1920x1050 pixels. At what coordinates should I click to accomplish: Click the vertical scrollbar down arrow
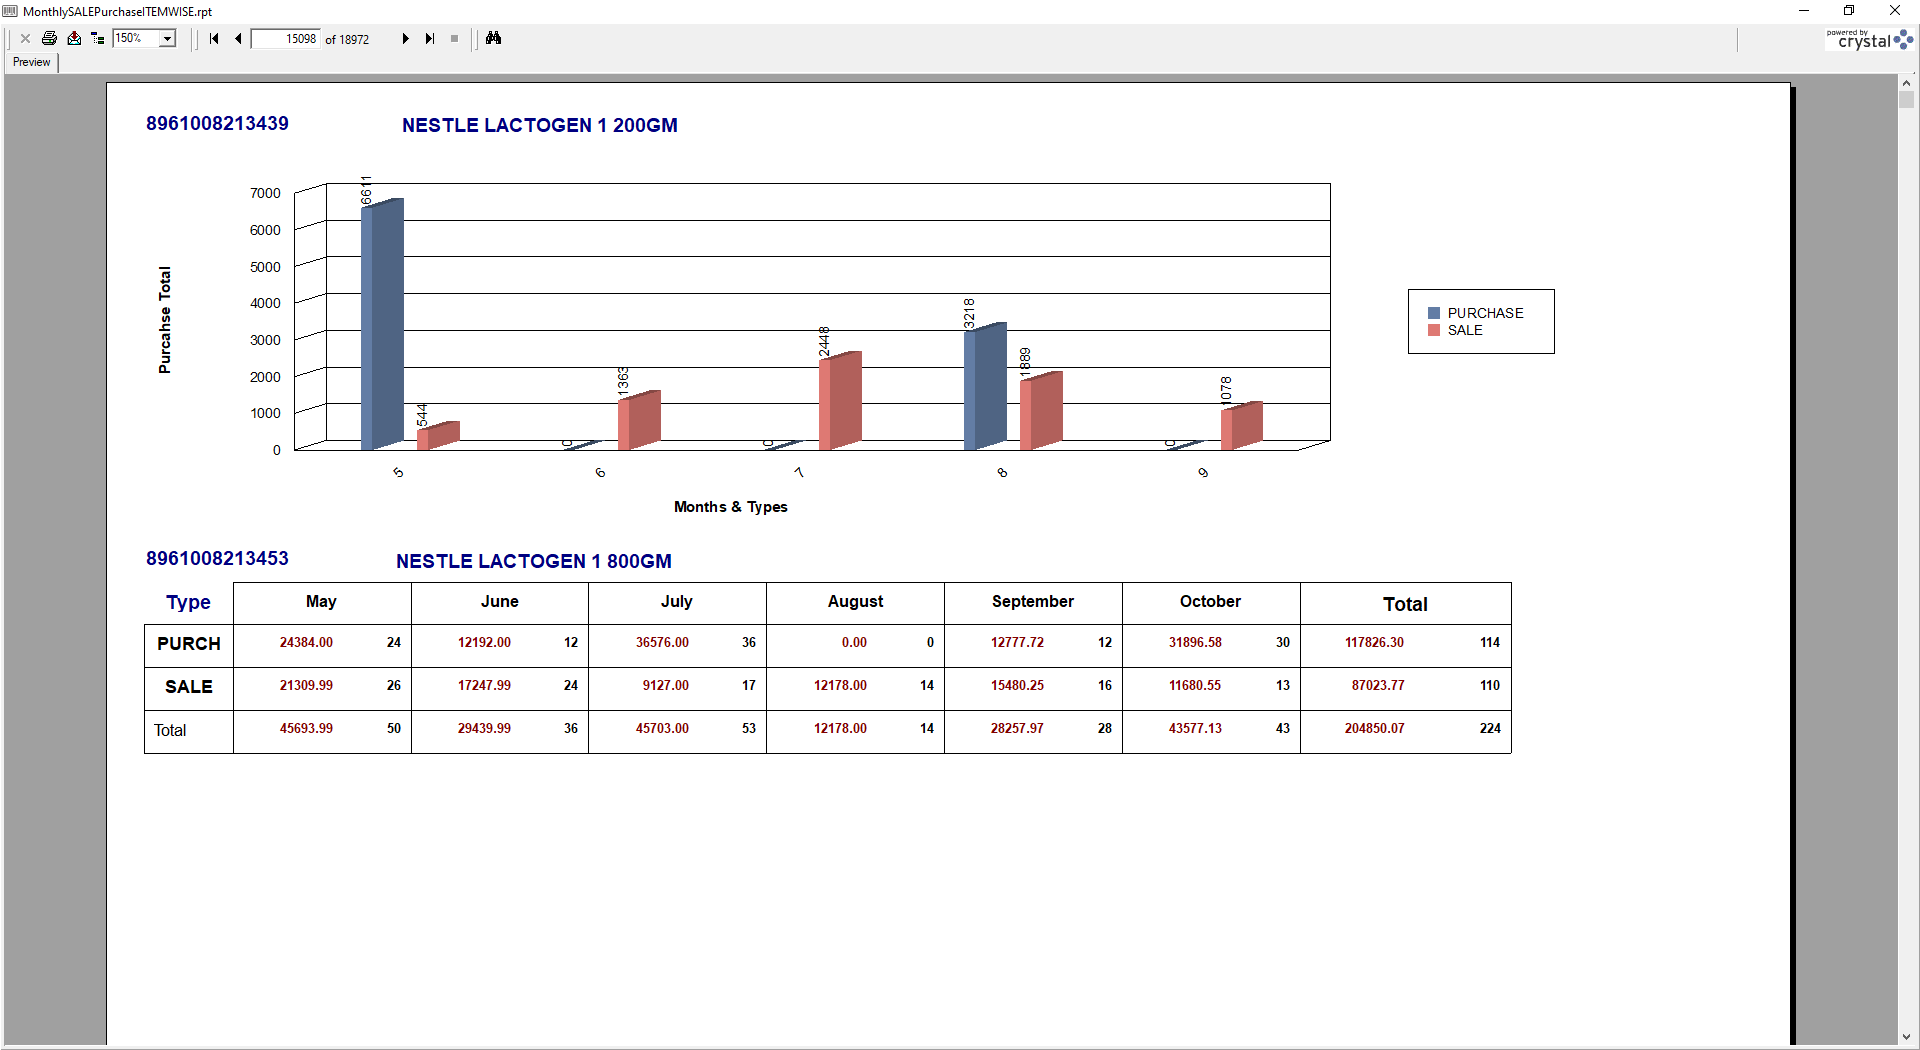(x=1907, y=1038)
